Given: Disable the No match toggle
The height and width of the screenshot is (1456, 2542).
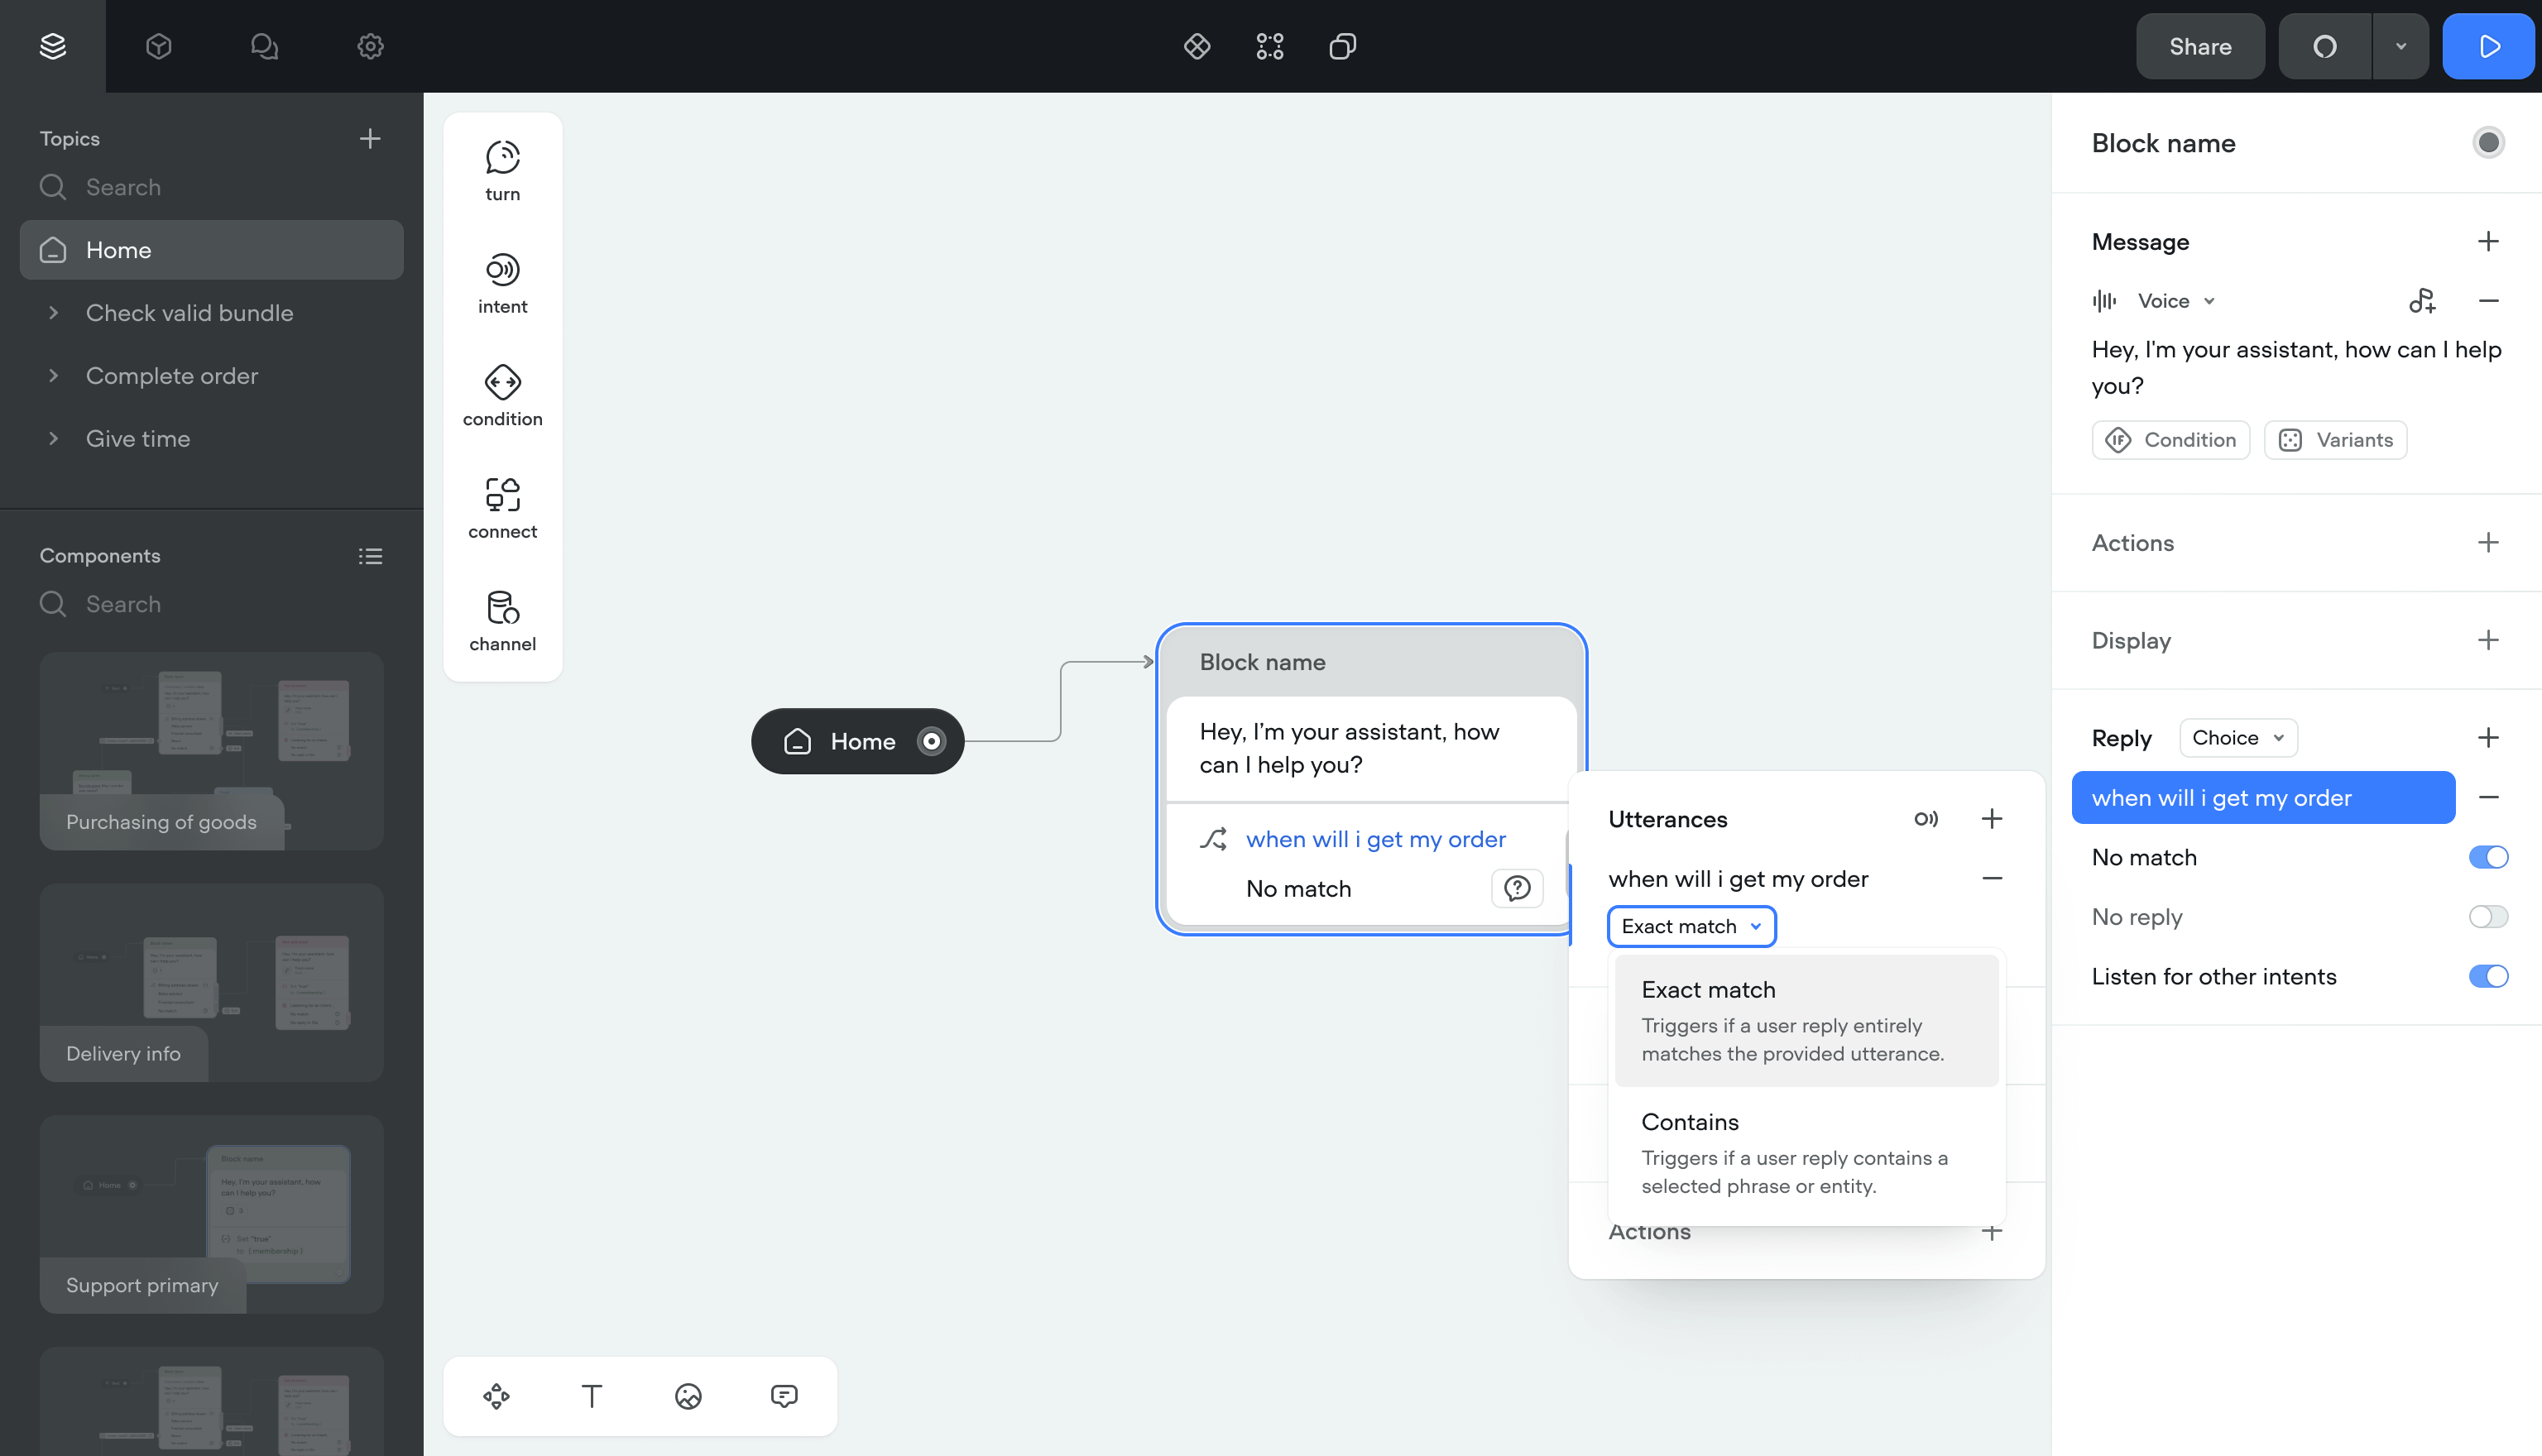Looking at the screenshot, I should (x=2487, y=856).
